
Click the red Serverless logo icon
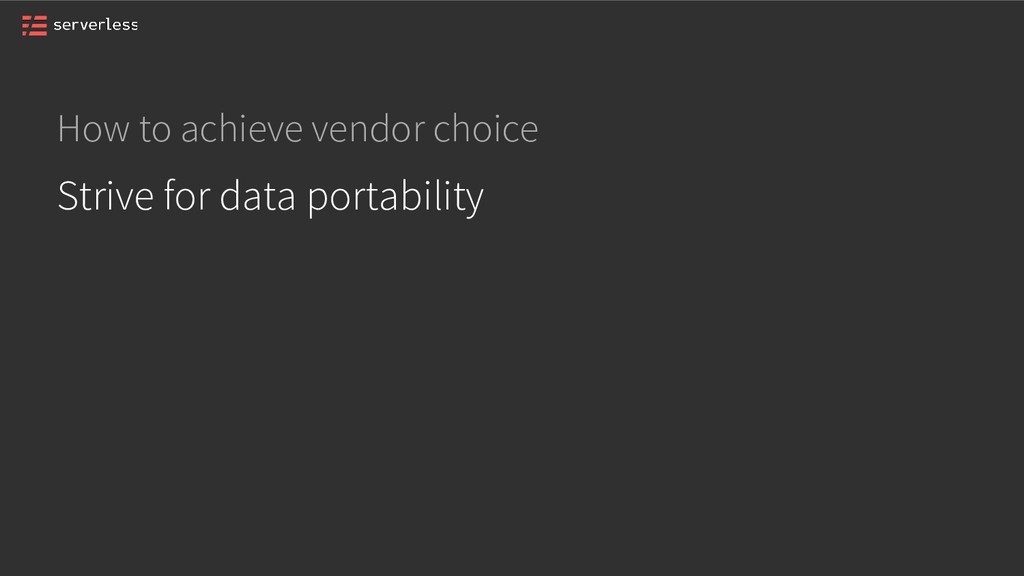(34, 25)
